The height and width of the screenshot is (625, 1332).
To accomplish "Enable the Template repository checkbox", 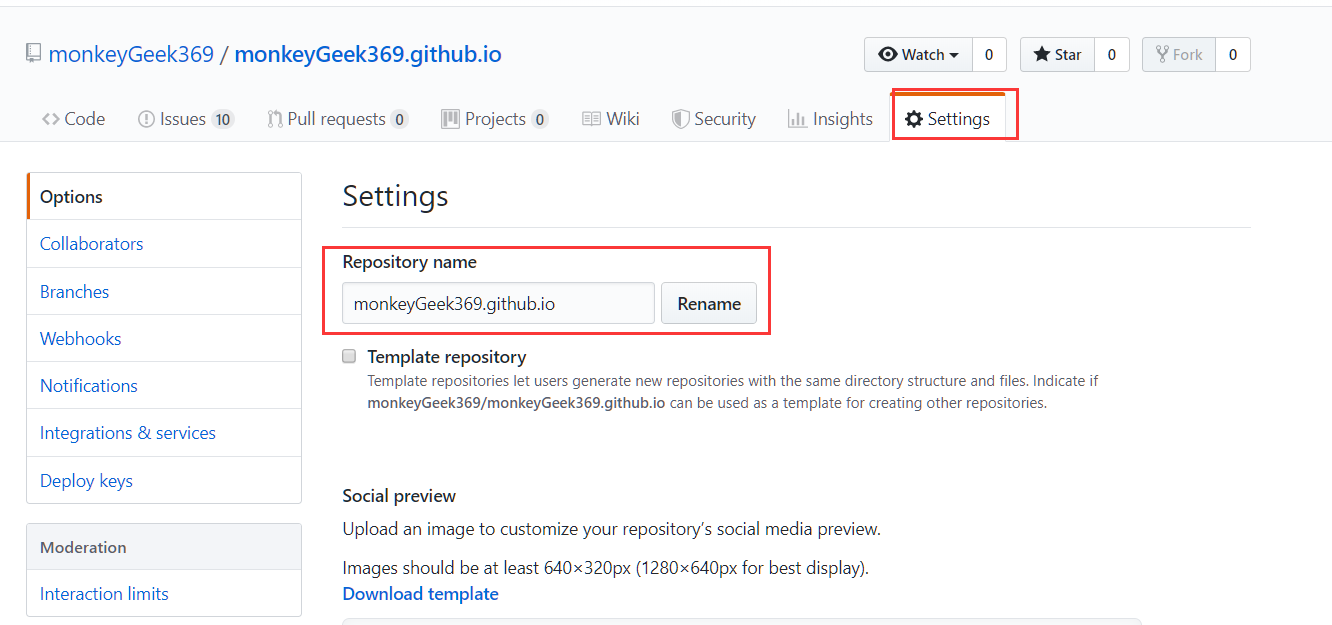I will tap(349, 356).
